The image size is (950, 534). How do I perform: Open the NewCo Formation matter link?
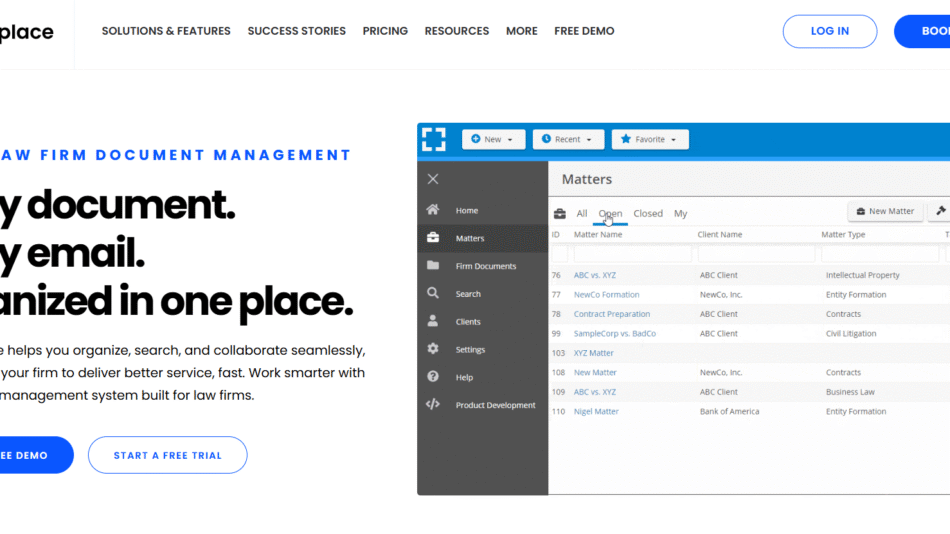pyautogui.click(x=606, y=295)
